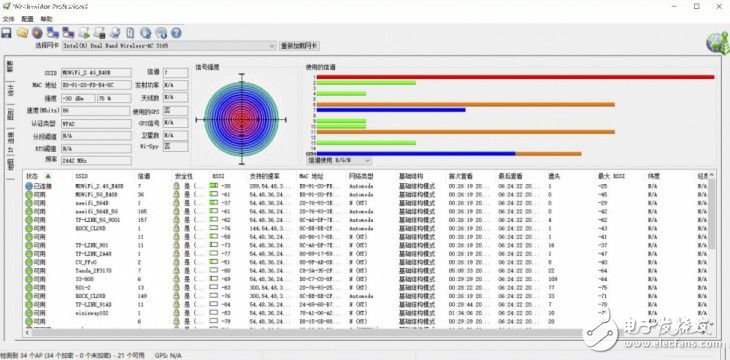Click the blue info globe toolbar icon
Image resolution: width=730 pixels, height=360 pixels.
click(146, 33)
